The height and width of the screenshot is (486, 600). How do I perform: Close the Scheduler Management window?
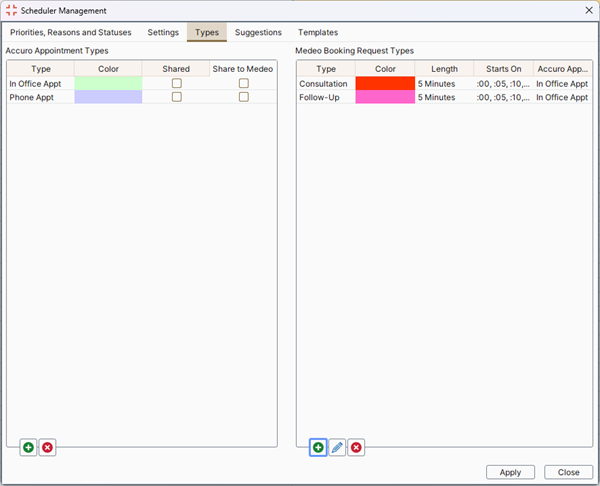pos(589,10)
